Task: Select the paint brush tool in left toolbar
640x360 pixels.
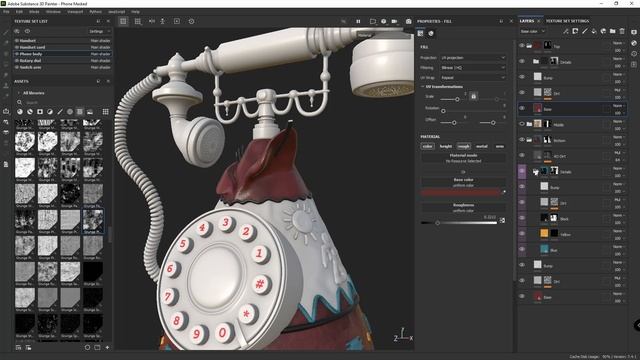Action: (x=6, y=32)
